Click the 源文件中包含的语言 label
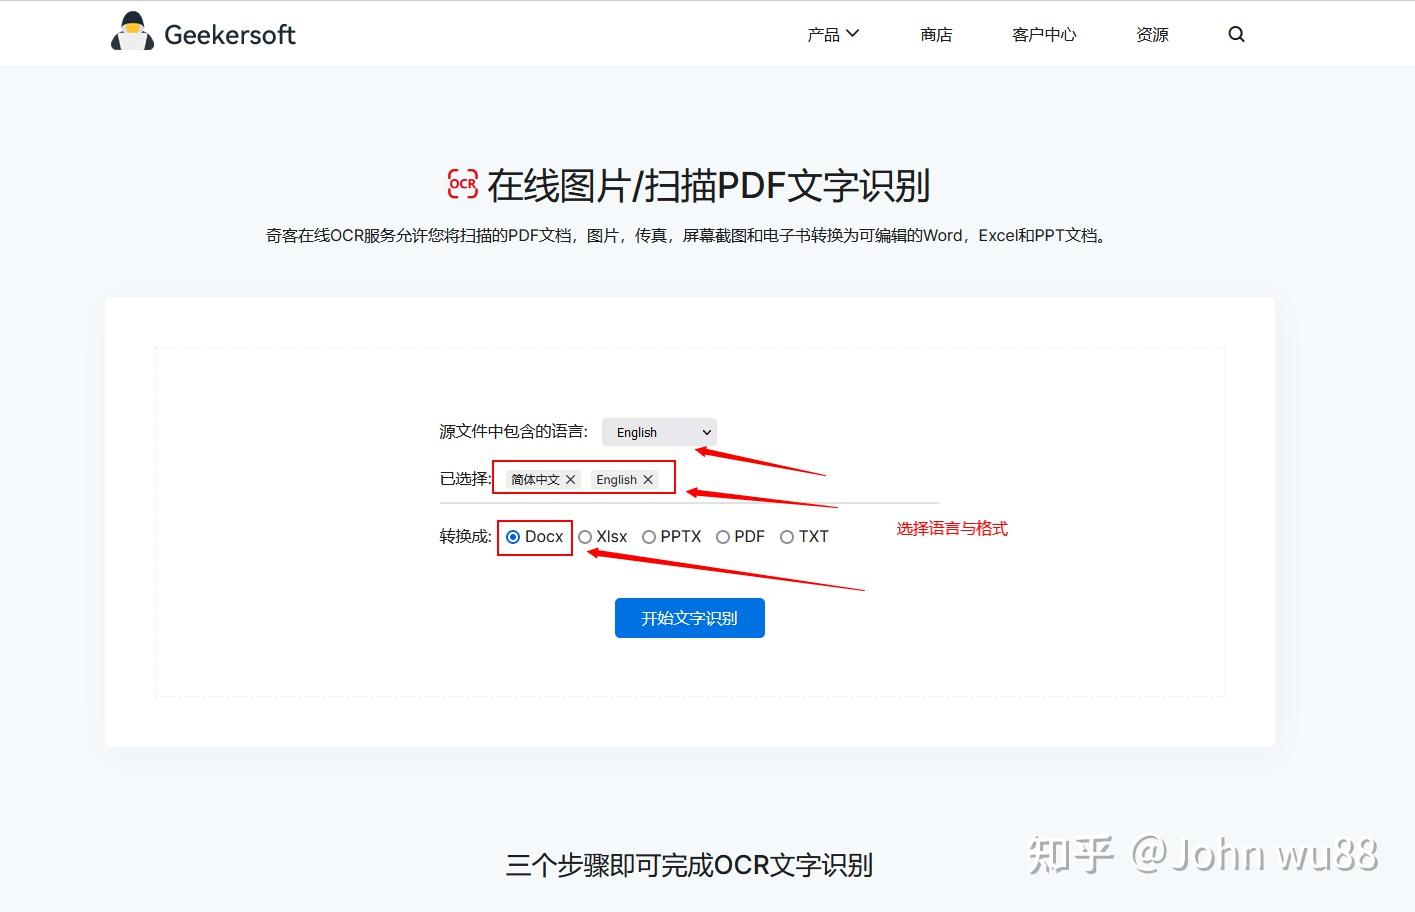This screenshot has height=912, width=1415. (x=513, y=432)
